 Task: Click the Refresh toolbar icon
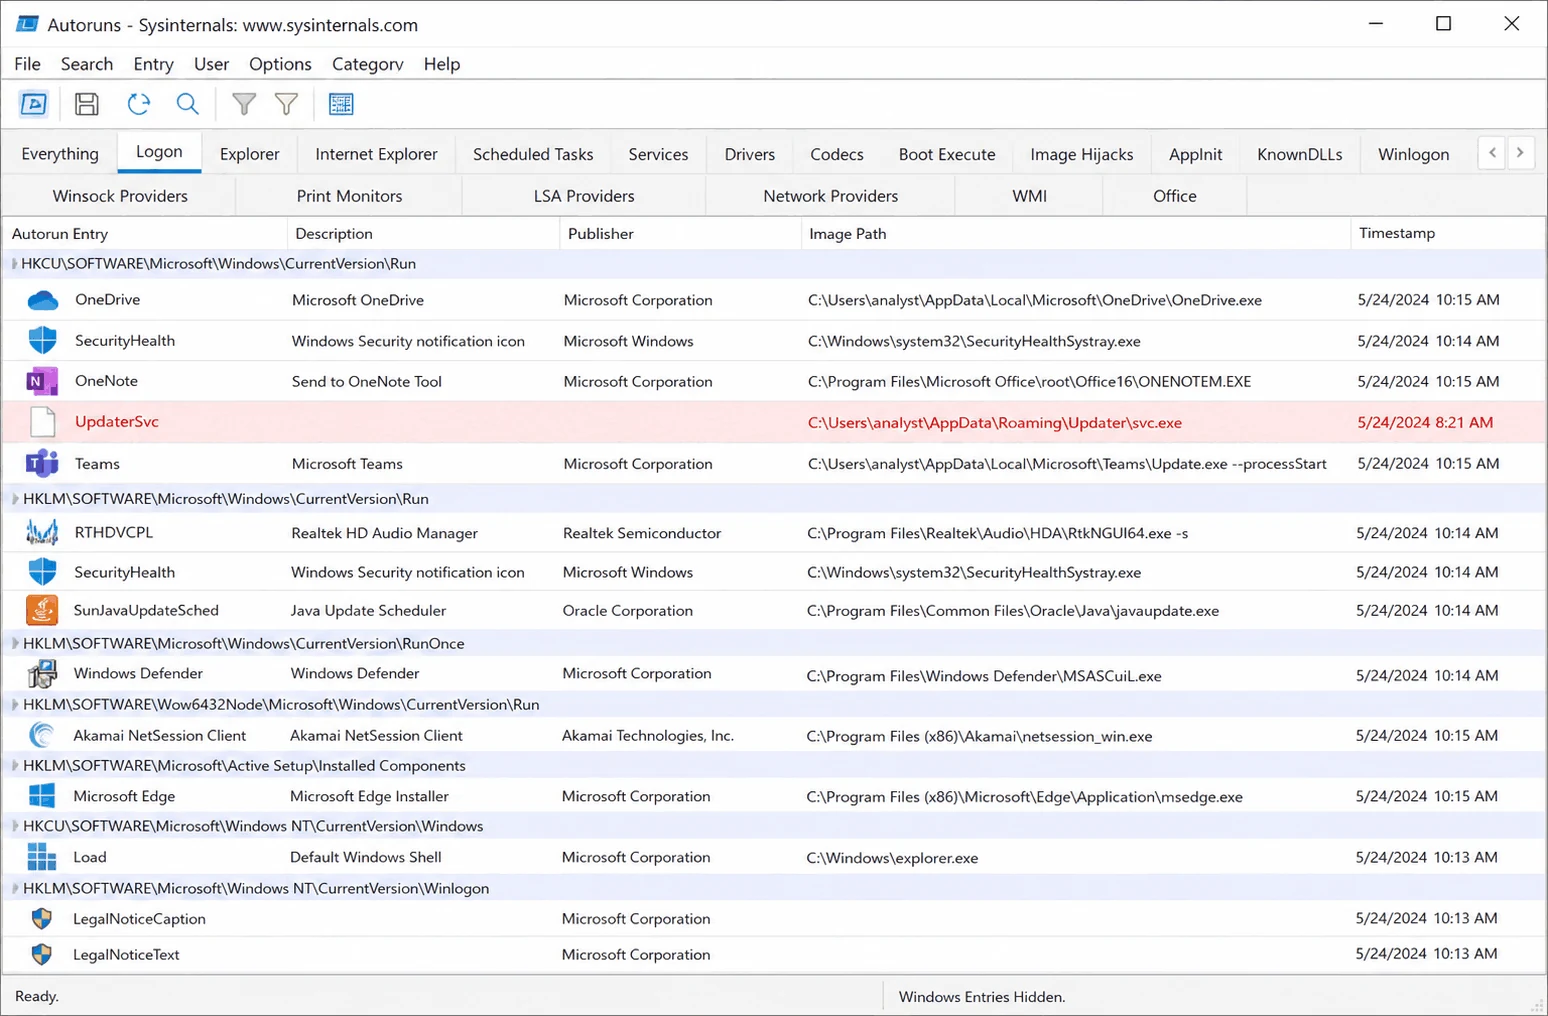click(138, 104)
